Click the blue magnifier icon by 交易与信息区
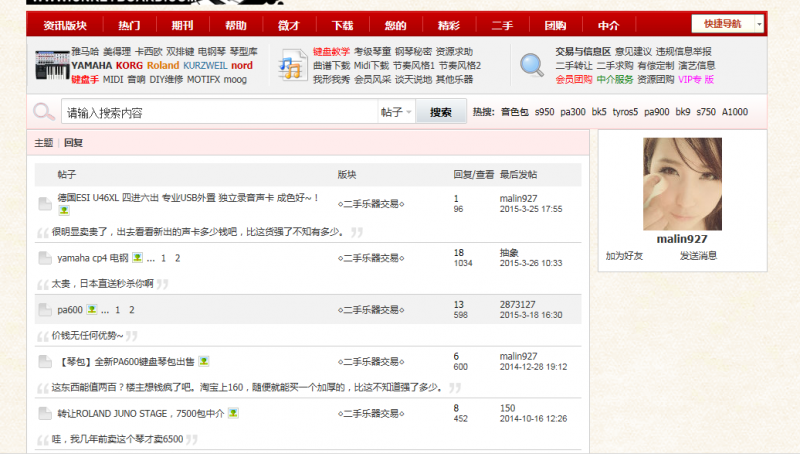Image resolution: width=800 pixels, height=454 pixels. (x=532, y=65)
